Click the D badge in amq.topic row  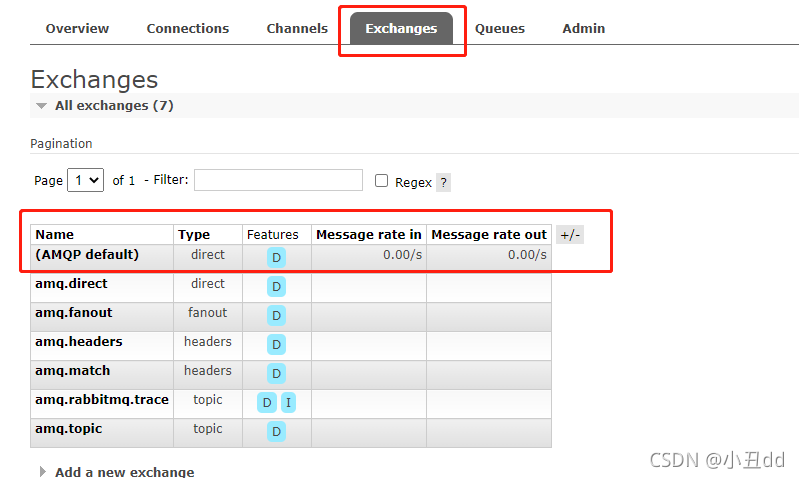[x=276, y=432]
